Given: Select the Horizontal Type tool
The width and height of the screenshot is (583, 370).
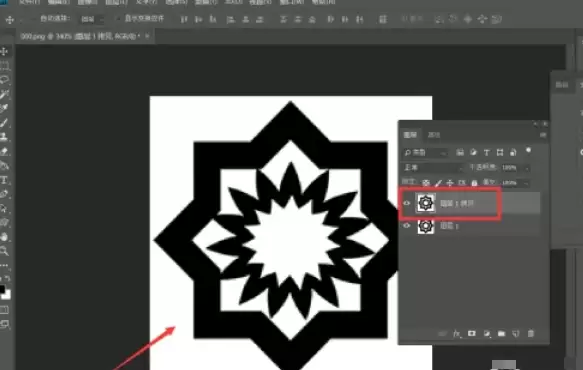Looking at the screenshot, I should (4, 180).
